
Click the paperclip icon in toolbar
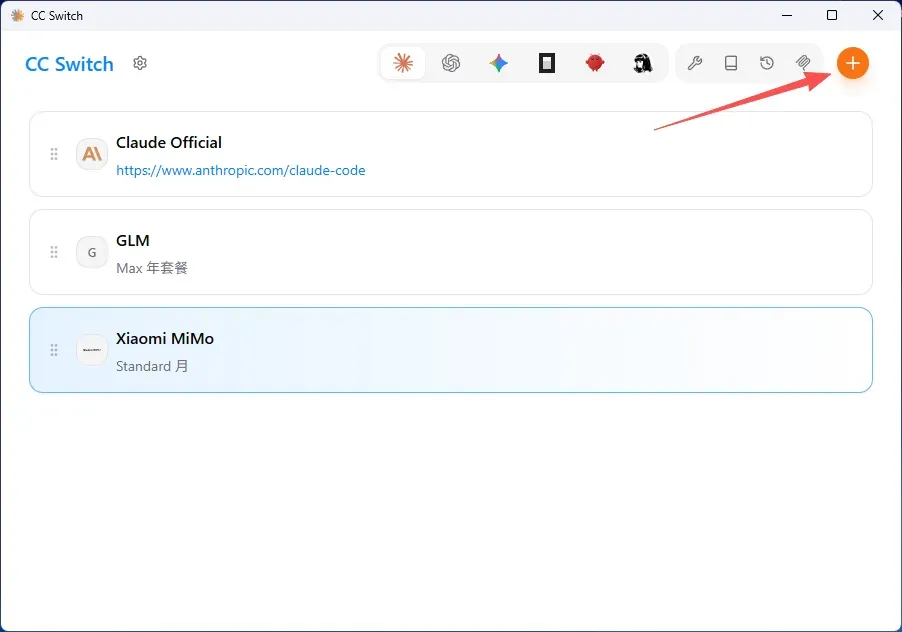click(803, 63)
